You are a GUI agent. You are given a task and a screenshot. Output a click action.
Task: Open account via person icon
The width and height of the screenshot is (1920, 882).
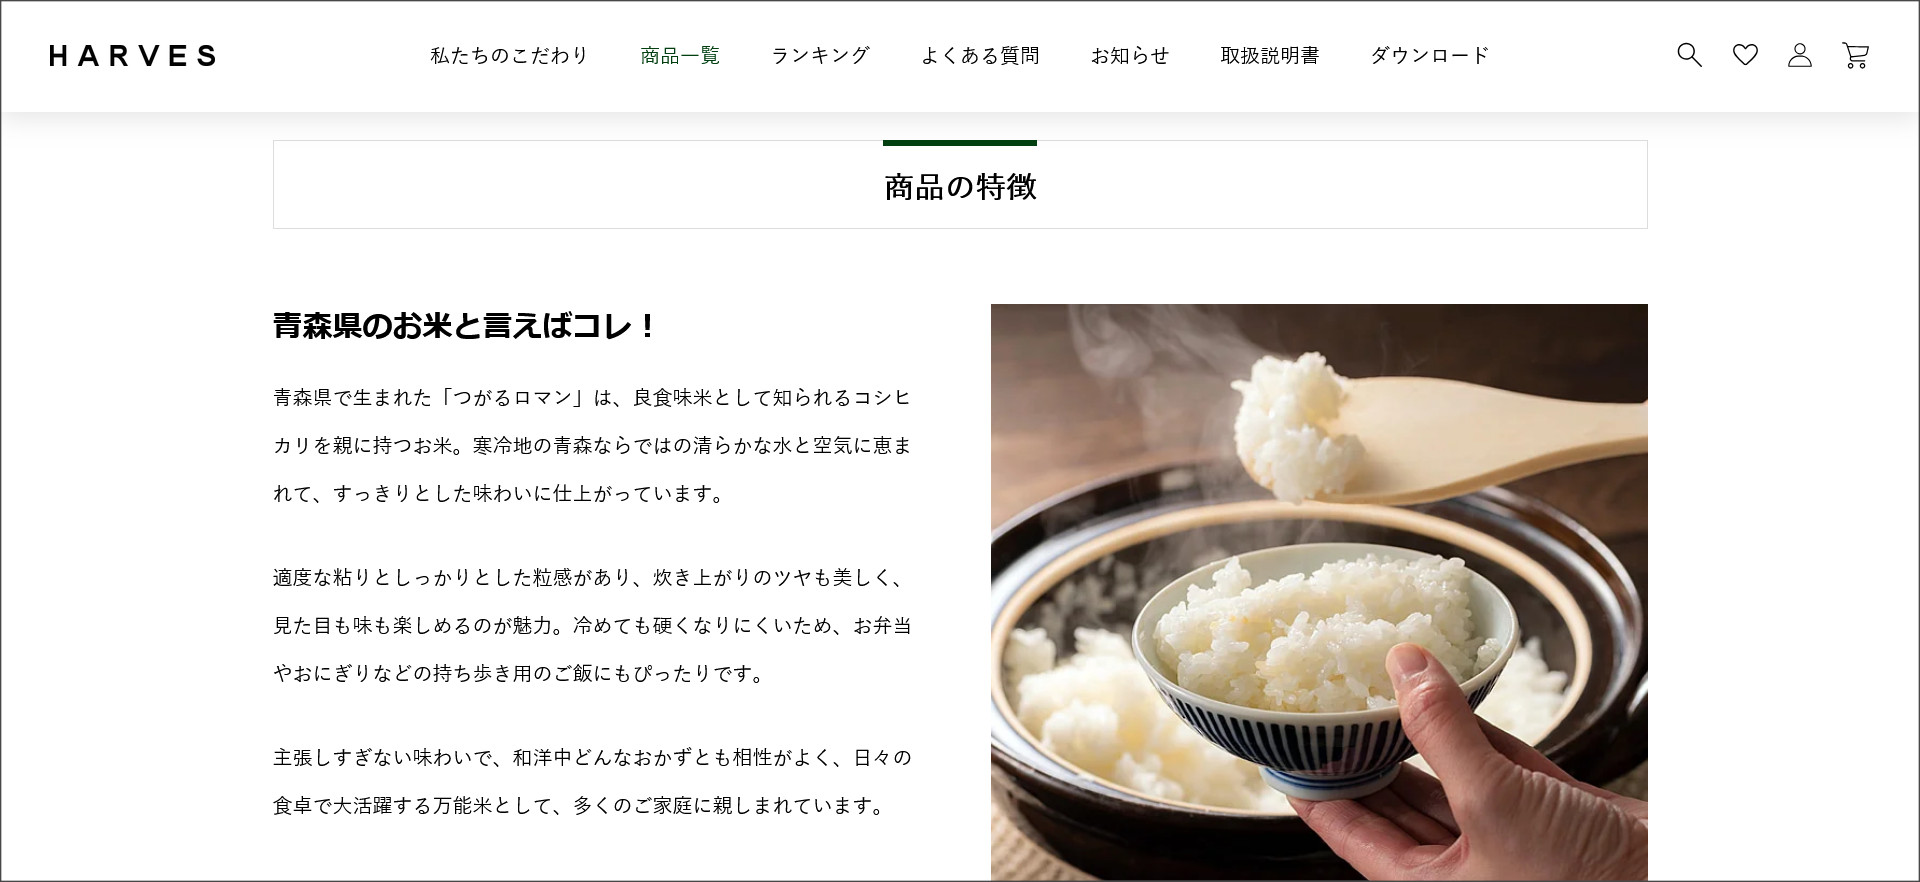1800,55
